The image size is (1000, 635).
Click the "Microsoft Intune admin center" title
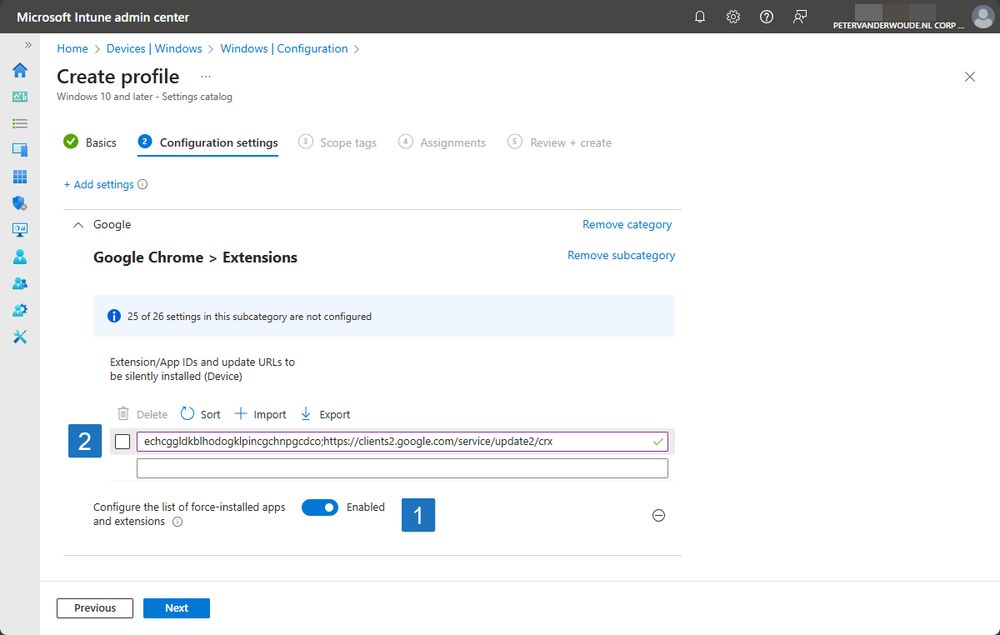click(103, 17)
